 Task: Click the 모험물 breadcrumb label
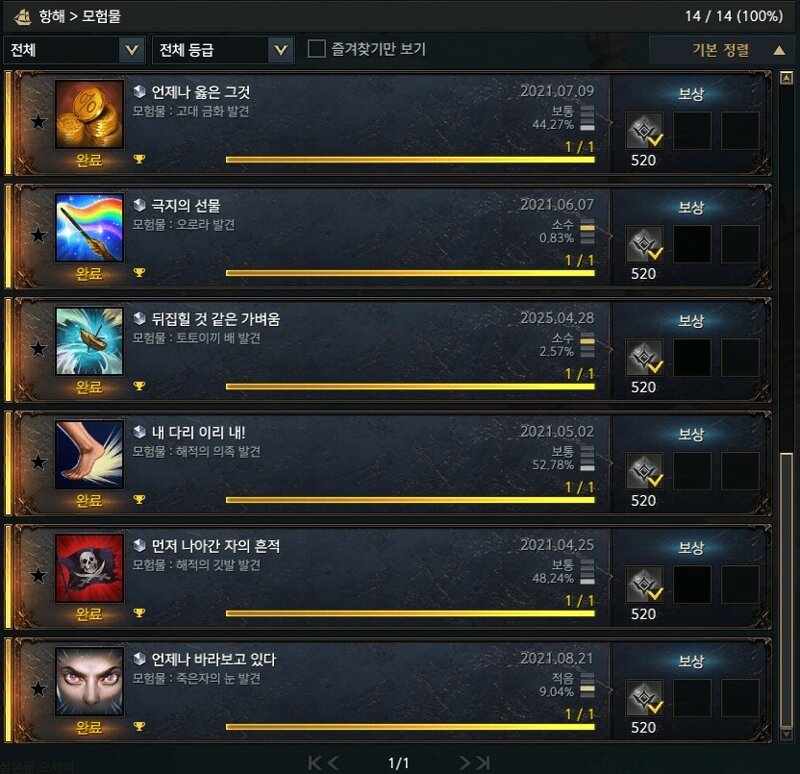pos(102,16)
